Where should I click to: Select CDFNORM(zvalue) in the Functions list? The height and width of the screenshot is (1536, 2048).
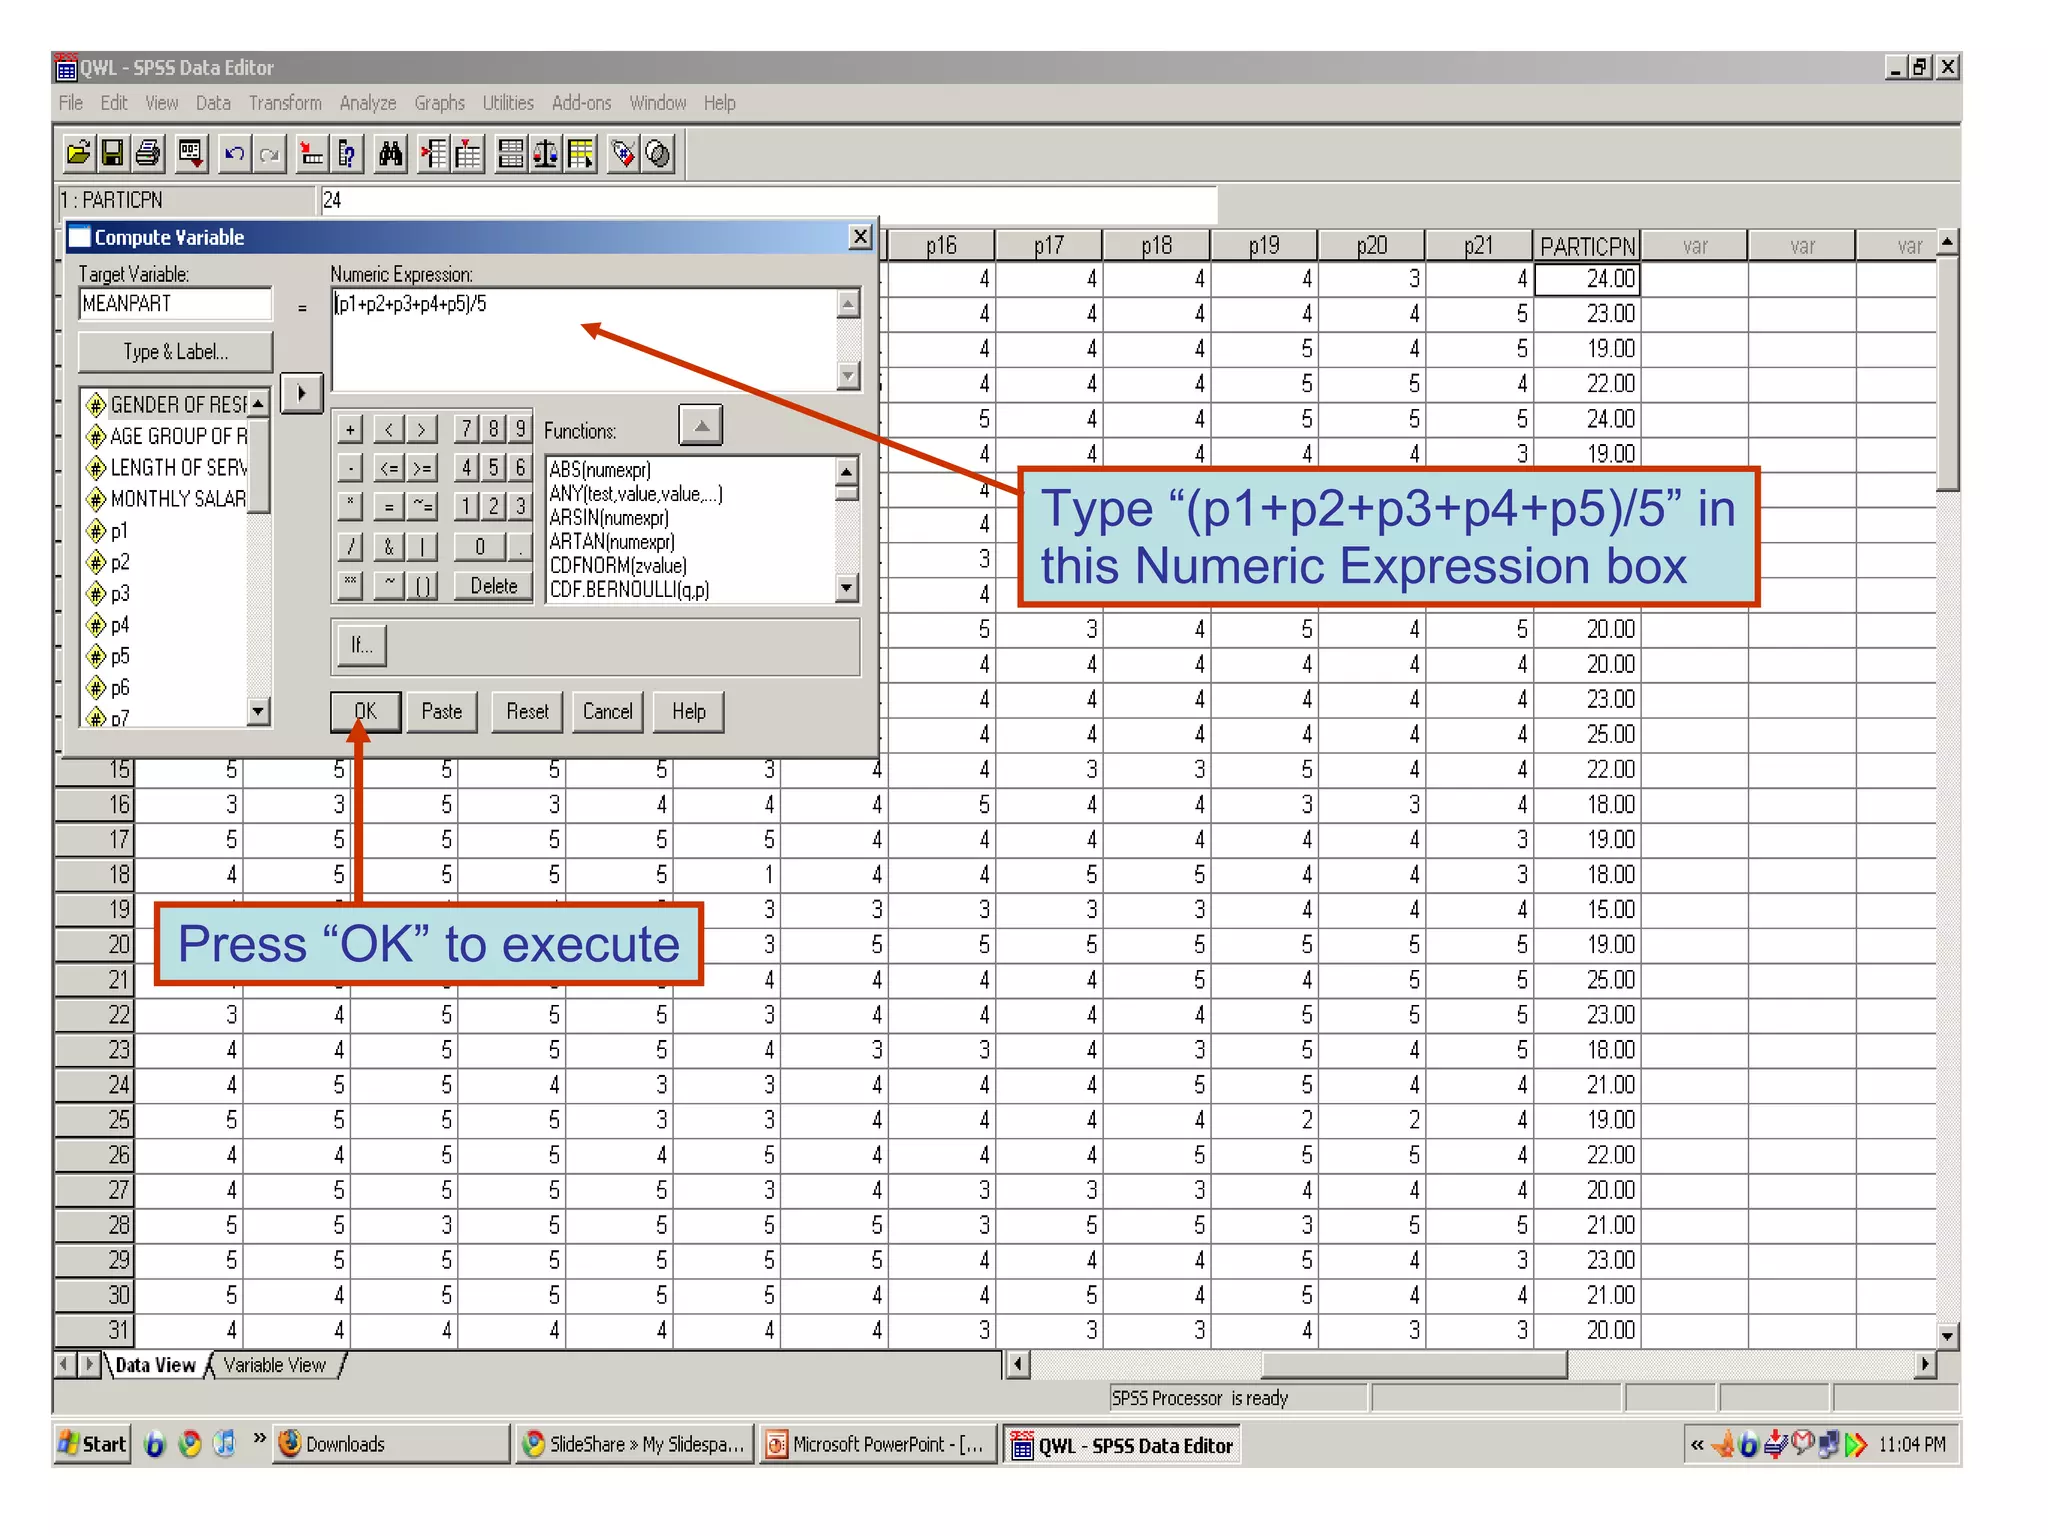pyautogui.click(x=618, y=566)
